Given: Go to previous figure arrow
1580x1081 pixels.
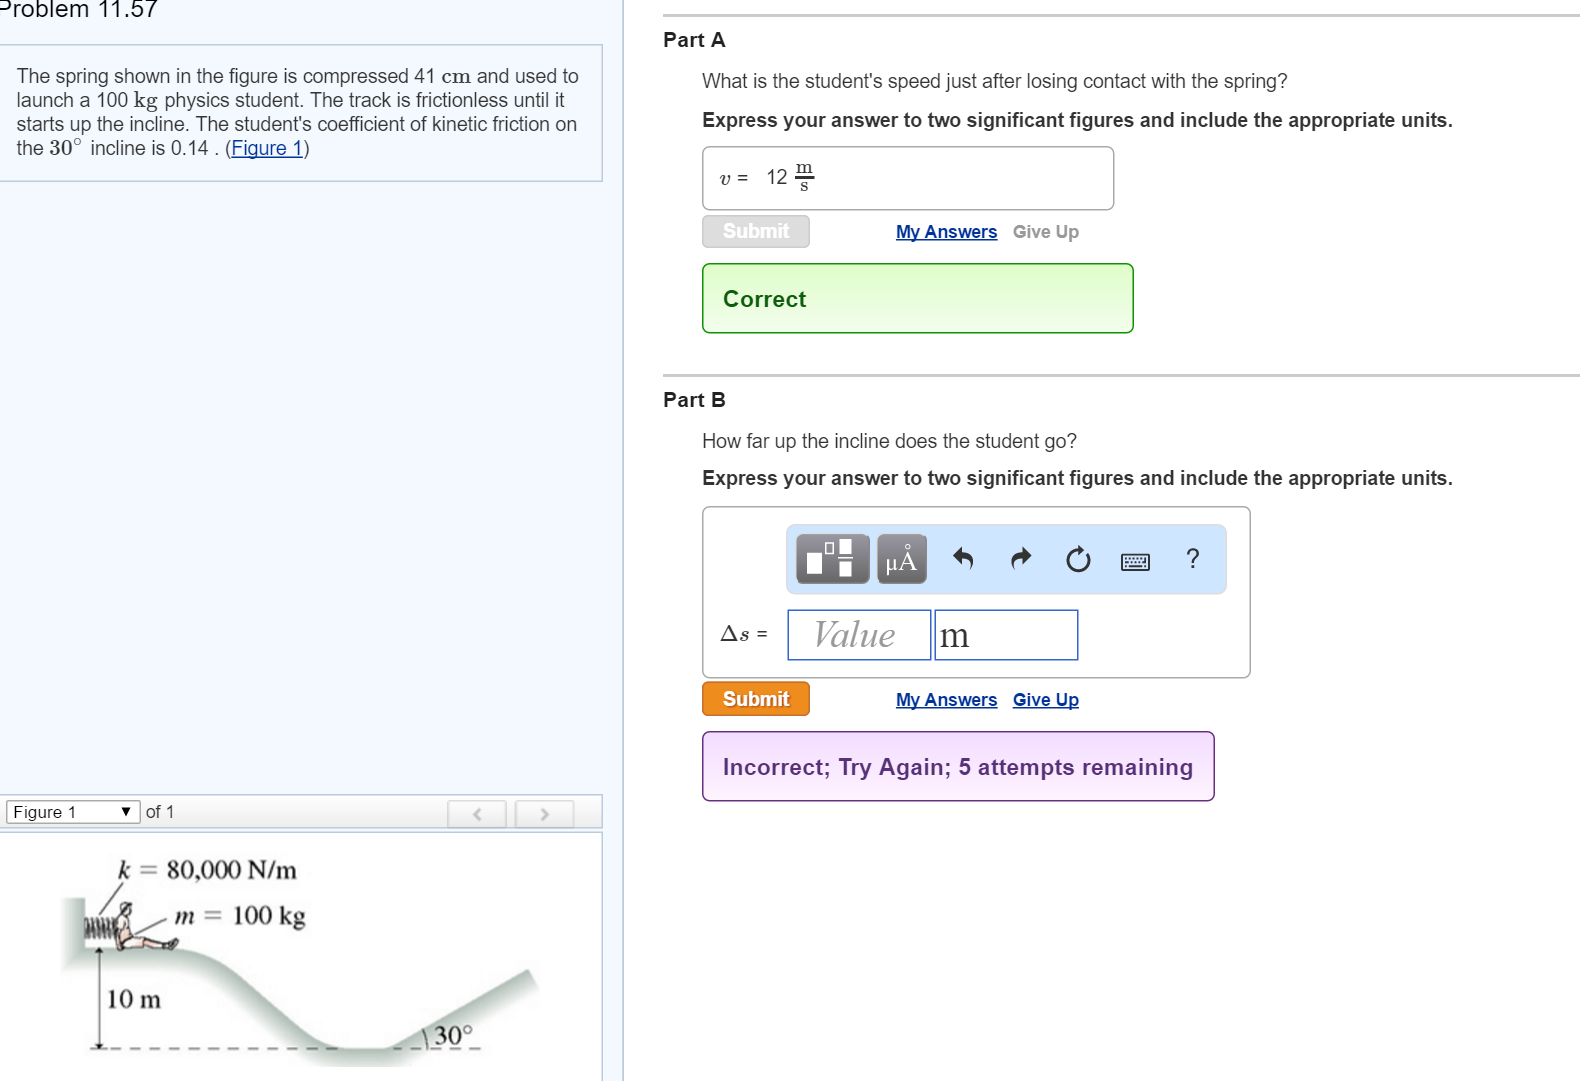Looking at the screenshot, I should [x=477, y=814].
